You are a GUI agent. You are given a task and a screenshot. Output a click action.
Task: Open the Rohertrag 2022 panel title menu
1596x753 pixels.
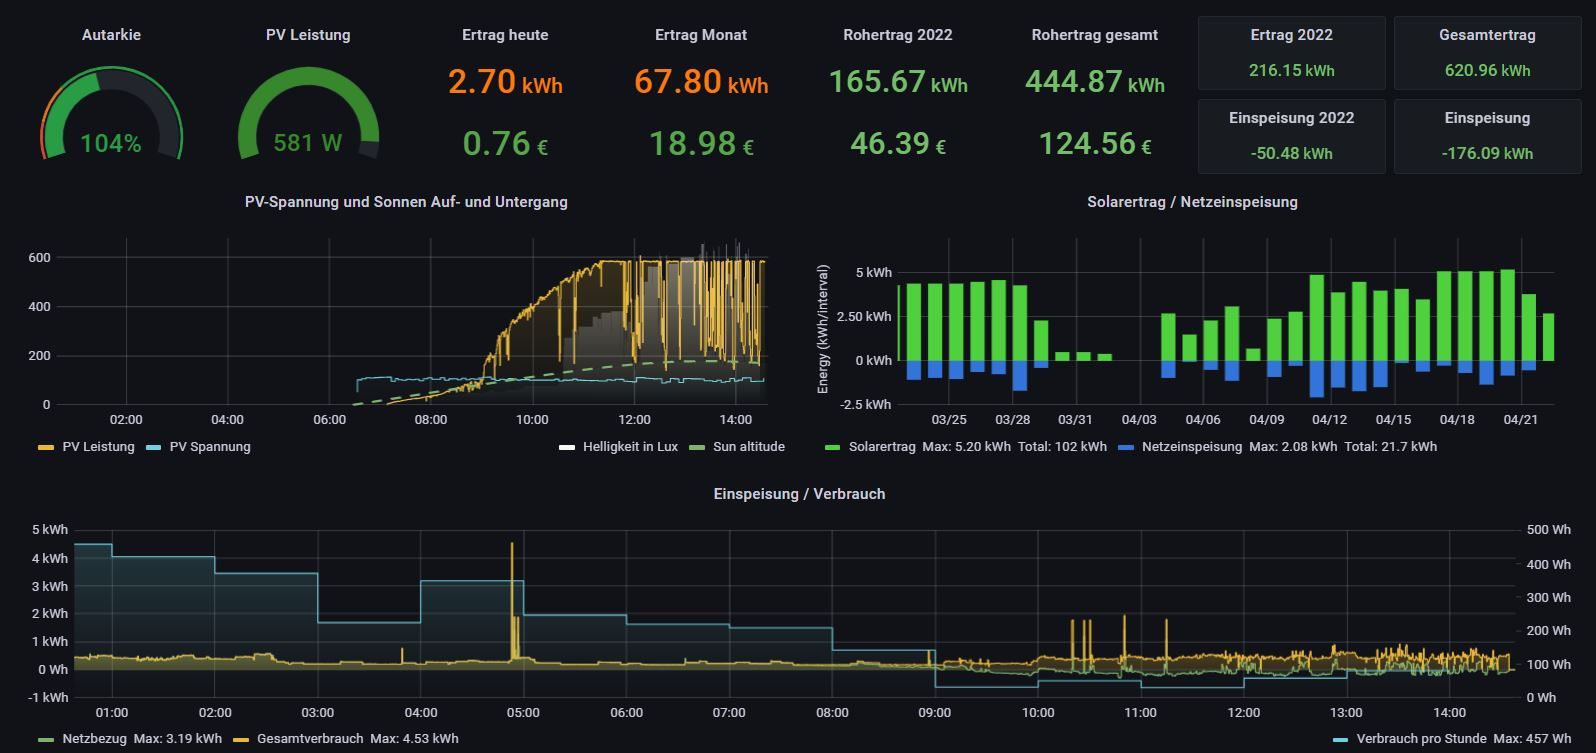click(898, 35)
